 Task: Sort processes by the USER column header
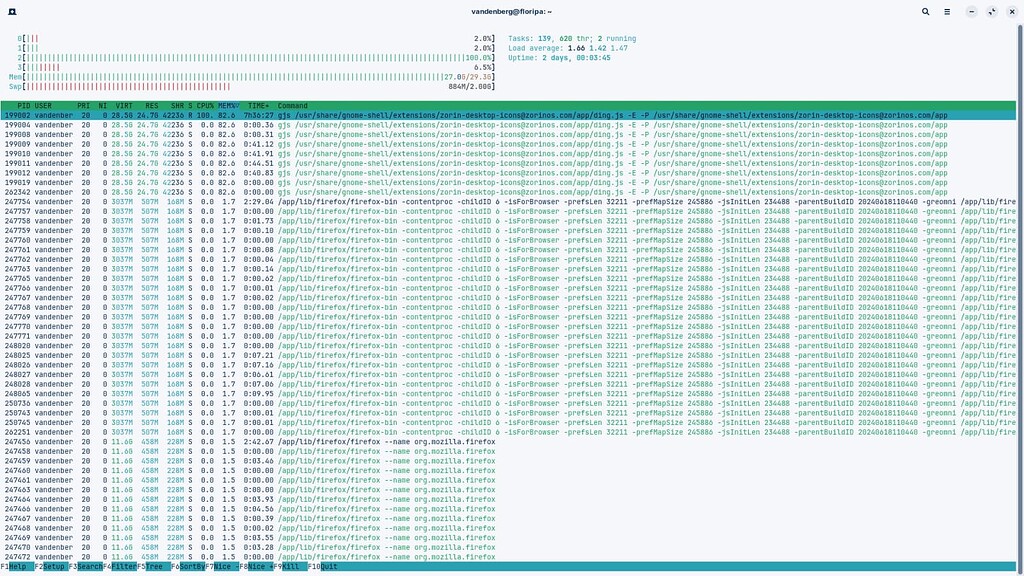pyautogui.click(x=42, y=105)
